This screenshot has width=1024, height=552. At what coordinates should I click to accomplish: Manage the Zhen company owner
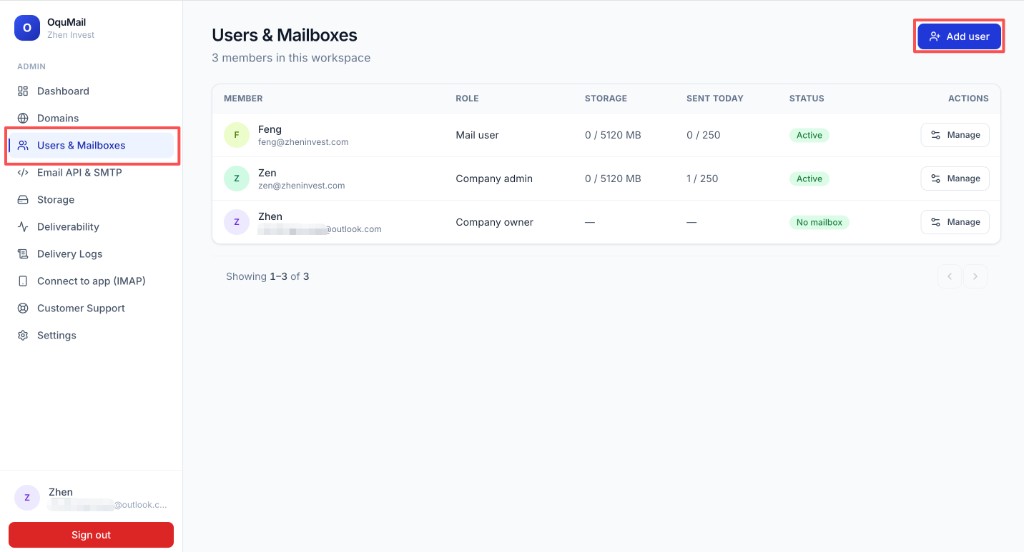955,222
